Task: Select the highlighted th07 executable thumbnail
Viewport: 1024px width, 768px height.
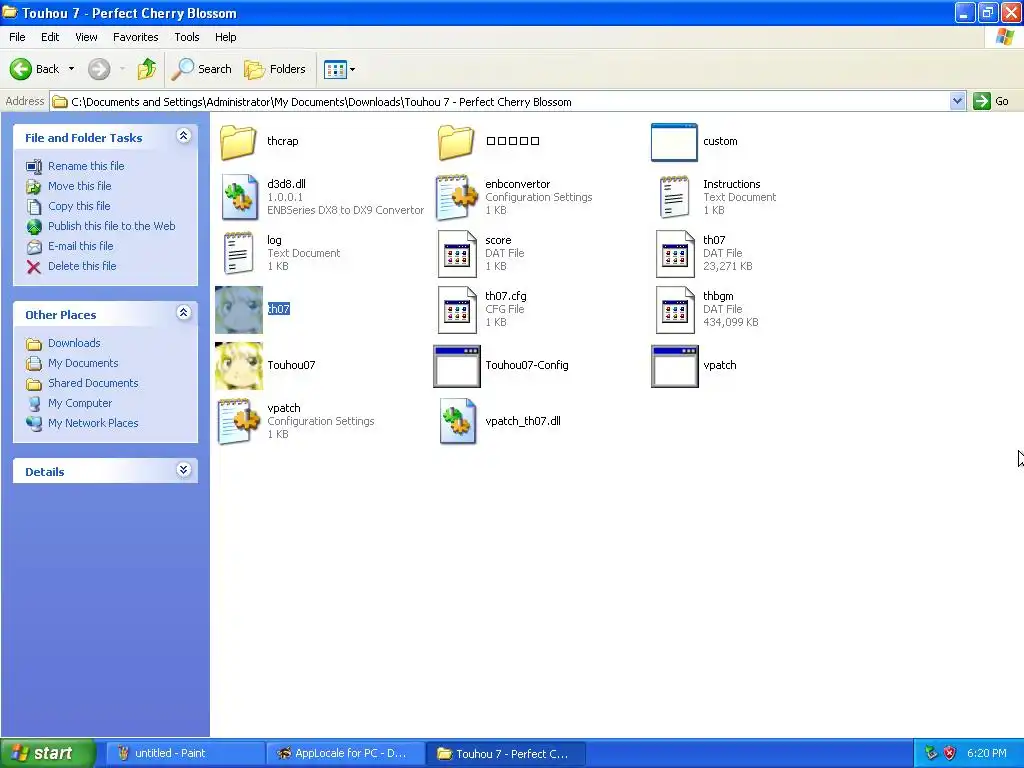Action: tap(239, 310)
